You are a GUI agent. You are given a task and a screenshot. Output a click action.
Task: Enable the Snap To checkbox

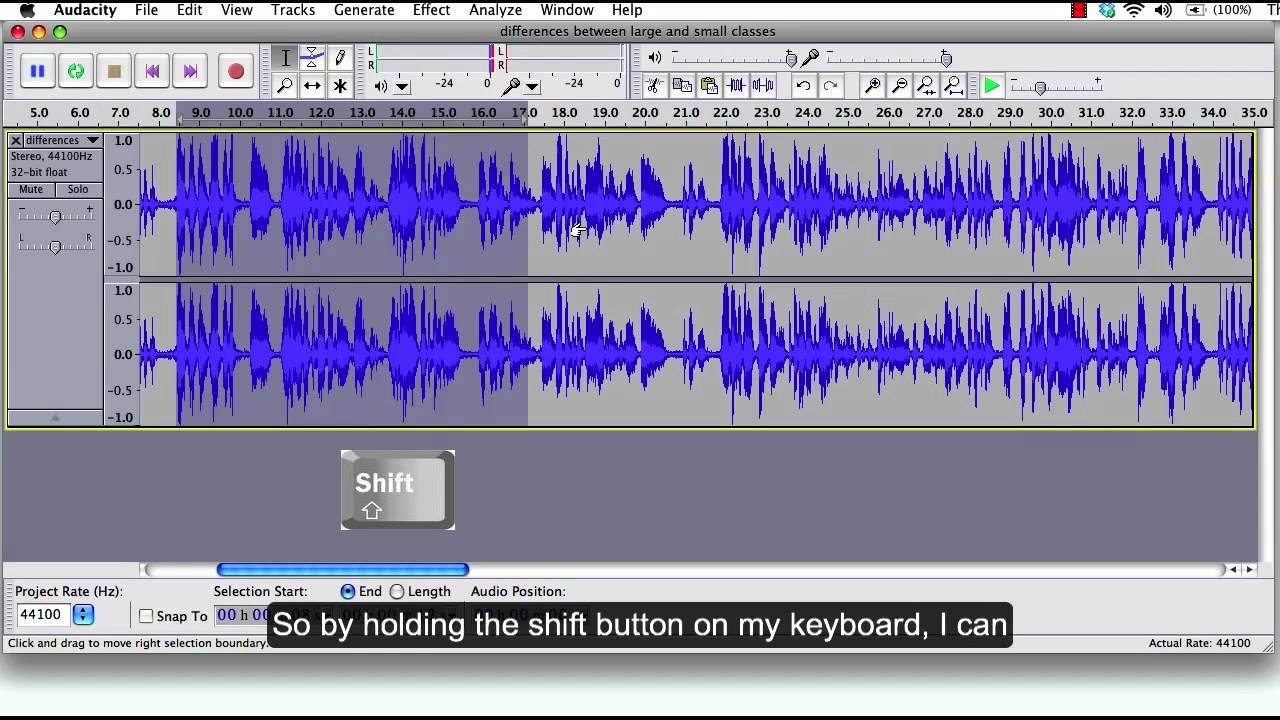pyautogui.click(x=146, y=616)
